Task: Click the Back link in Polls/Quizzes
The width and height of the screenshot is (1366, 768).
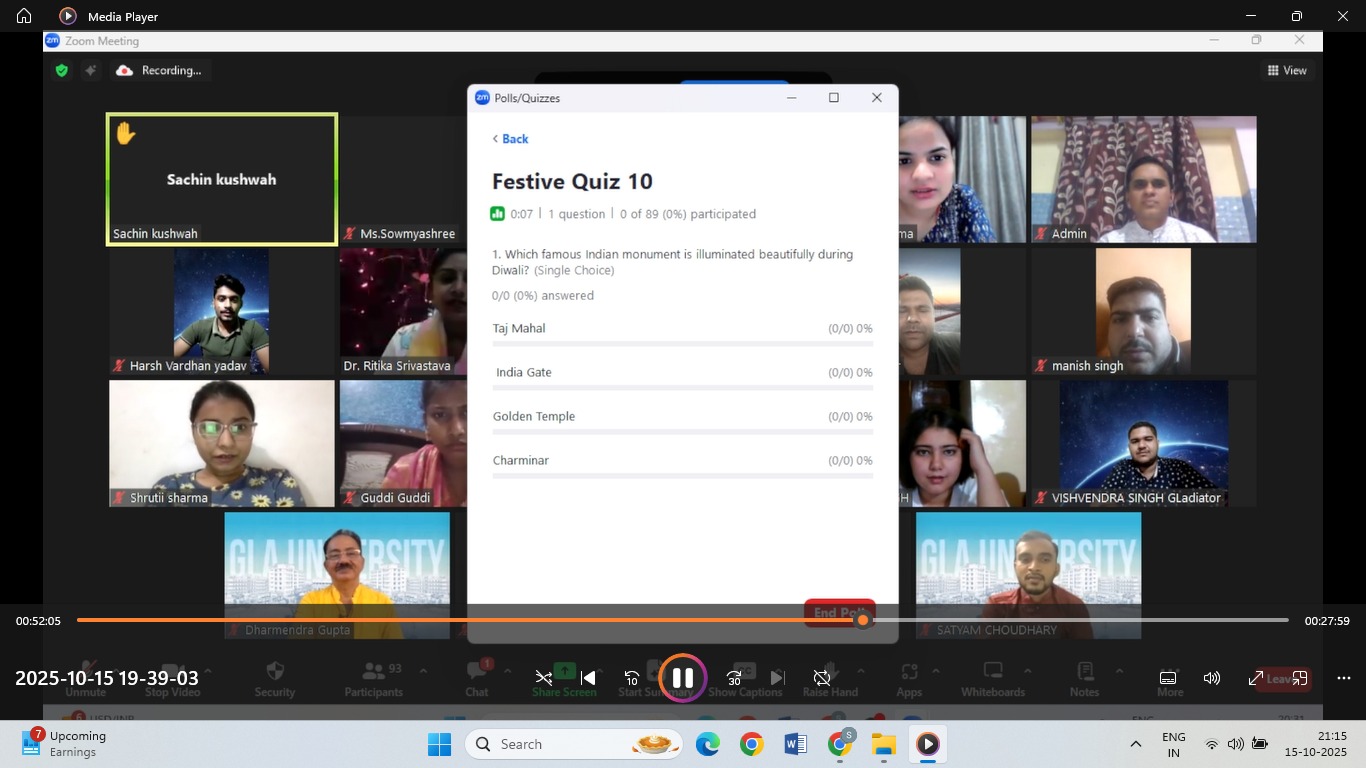Action: click(511, 139)
